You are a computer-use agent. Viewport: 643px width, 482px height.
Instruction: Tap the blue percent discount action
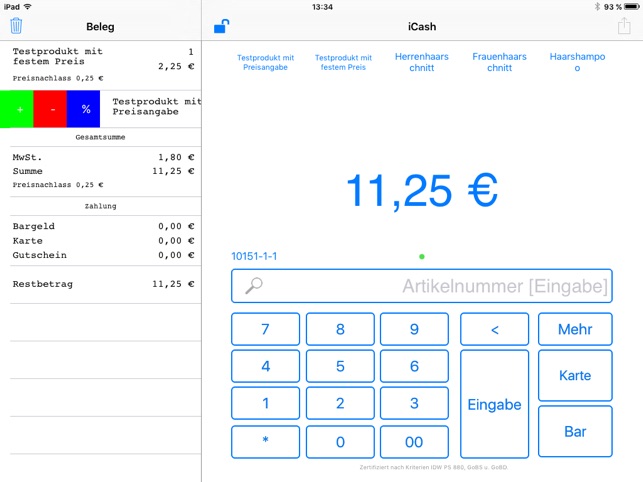(83, 109)
